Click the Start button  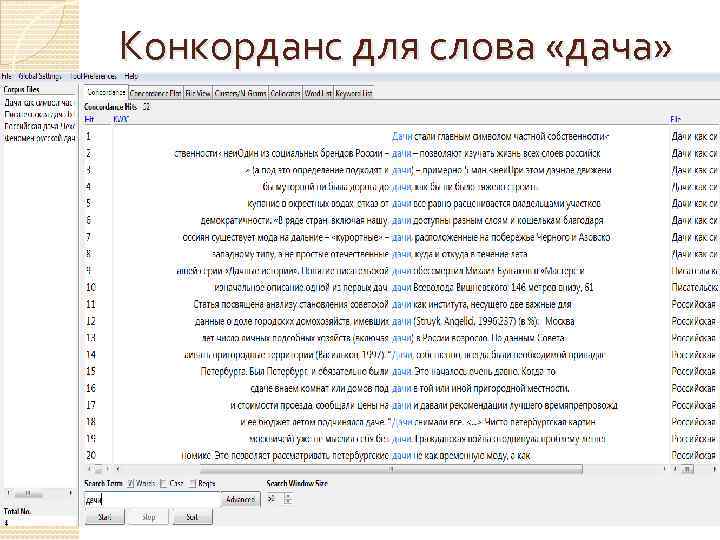105,517
